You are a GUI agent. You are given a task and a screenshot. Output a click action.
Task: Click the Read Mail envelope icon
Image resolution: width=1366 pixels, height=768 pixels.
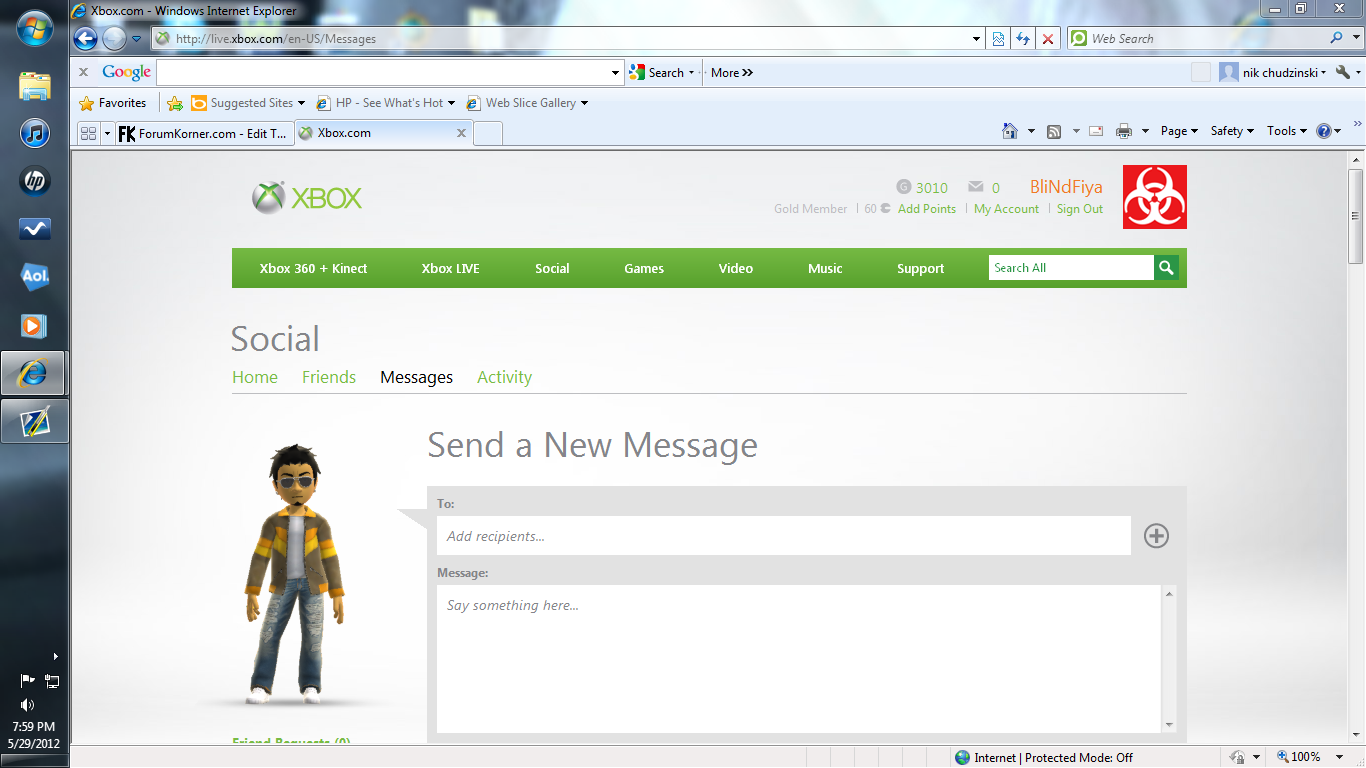coord(1096,131)
